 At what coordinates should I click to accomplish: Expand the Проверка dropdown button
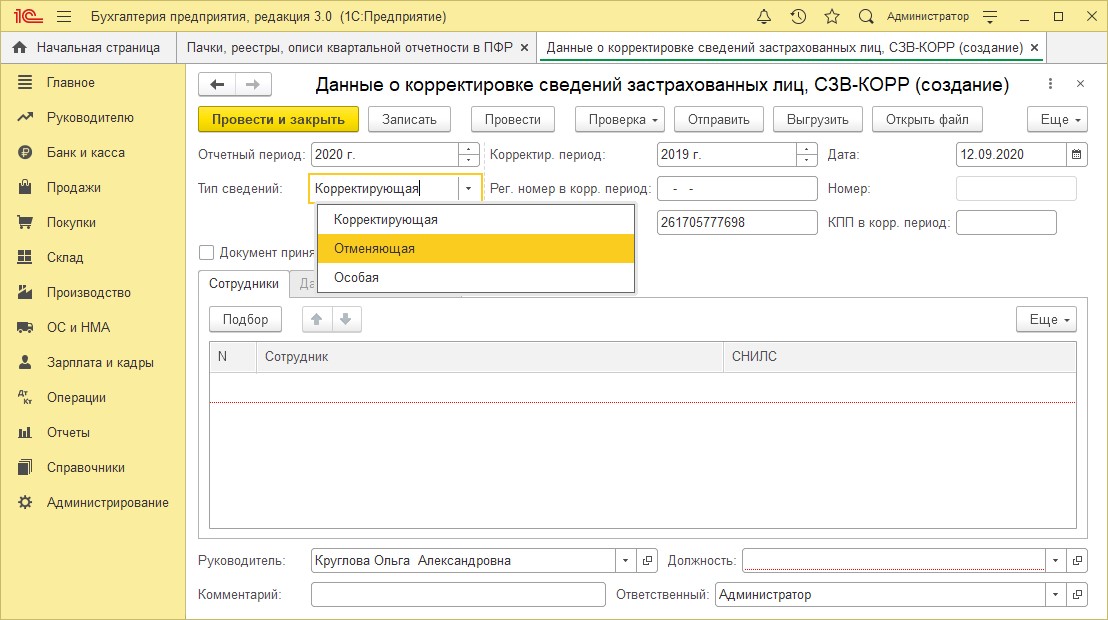[x=620, y=119]
